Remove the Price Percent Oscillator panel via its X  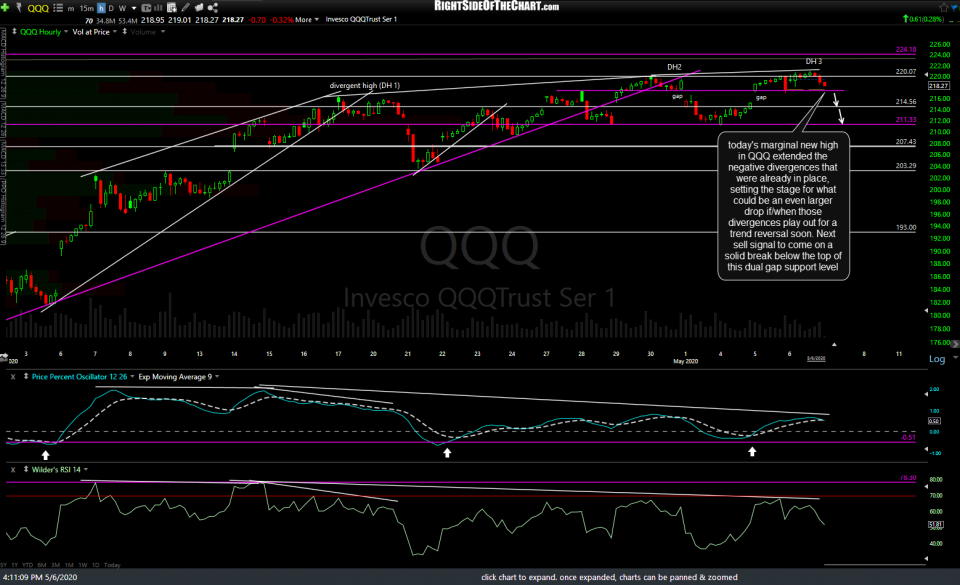click(13, 376)
